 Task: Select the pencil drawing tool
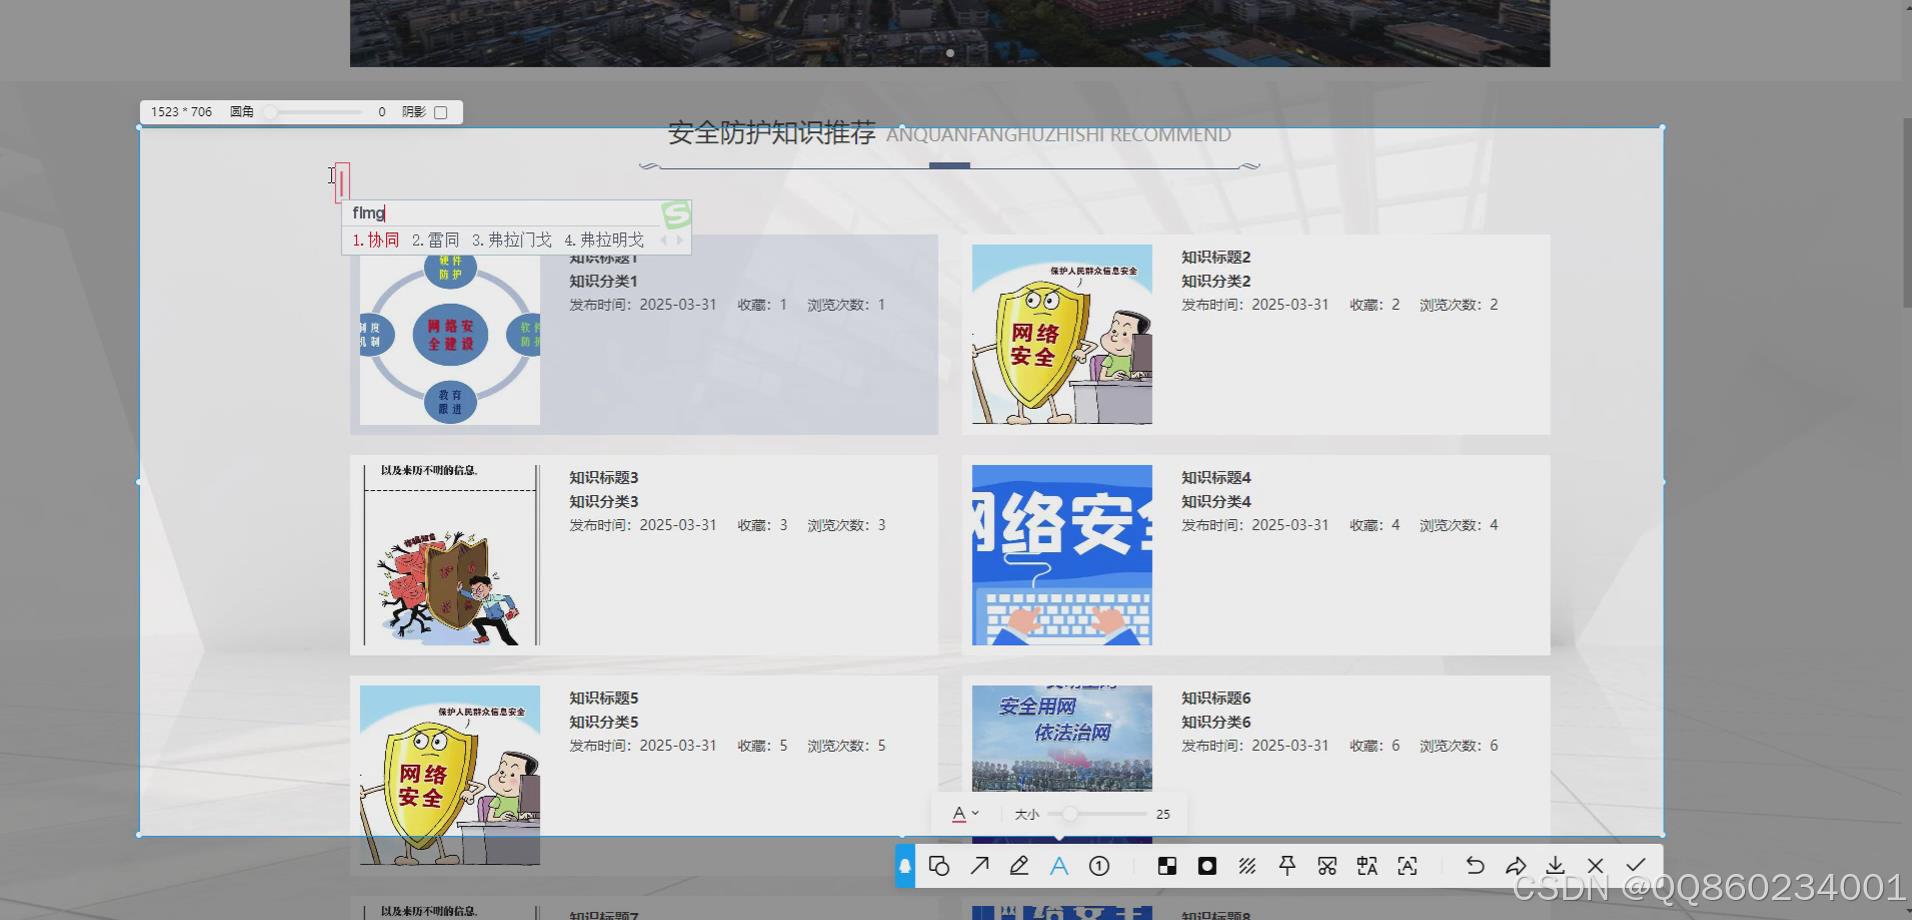pos(1019,866)
